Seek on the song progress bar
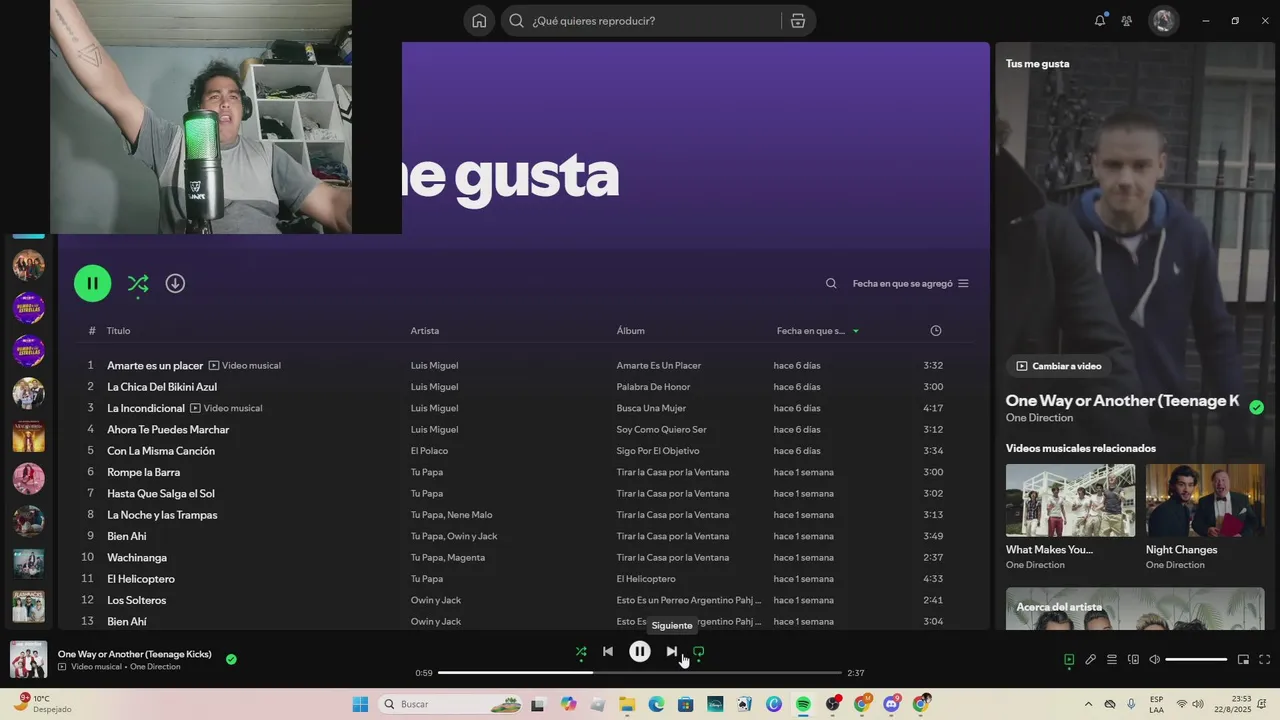The image size is (1280, 720). [640, 673]
